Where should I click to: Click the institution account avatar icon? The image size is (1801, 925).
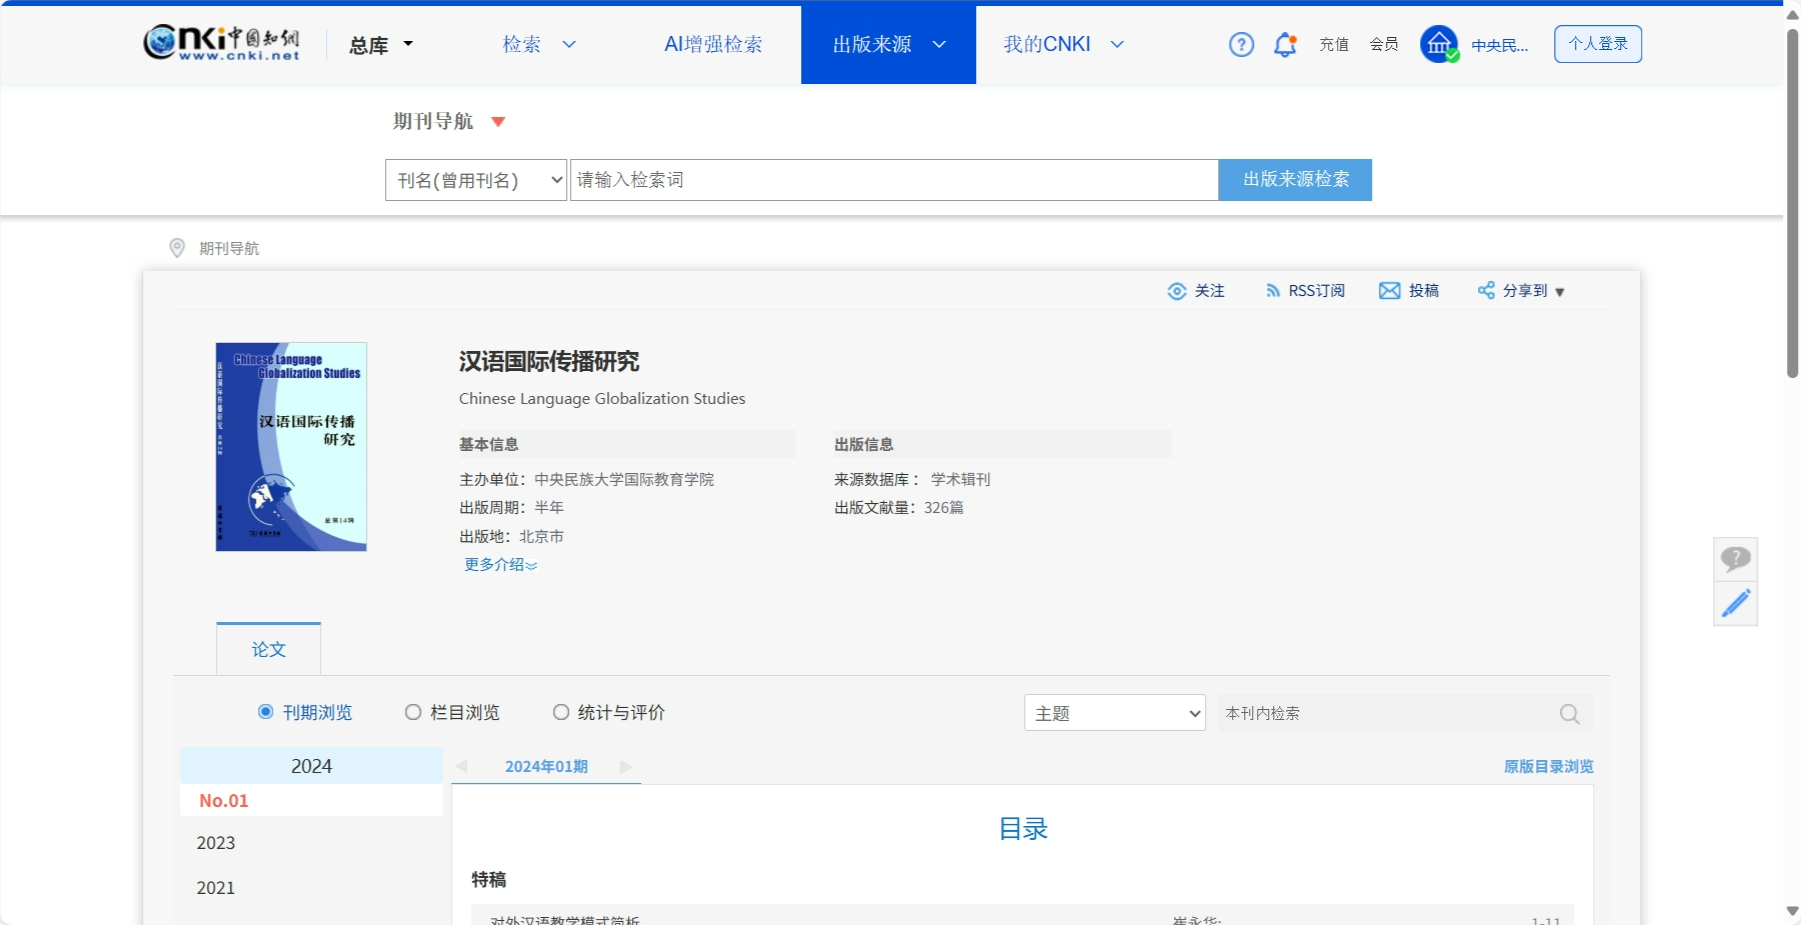(x=1439, y=44)
